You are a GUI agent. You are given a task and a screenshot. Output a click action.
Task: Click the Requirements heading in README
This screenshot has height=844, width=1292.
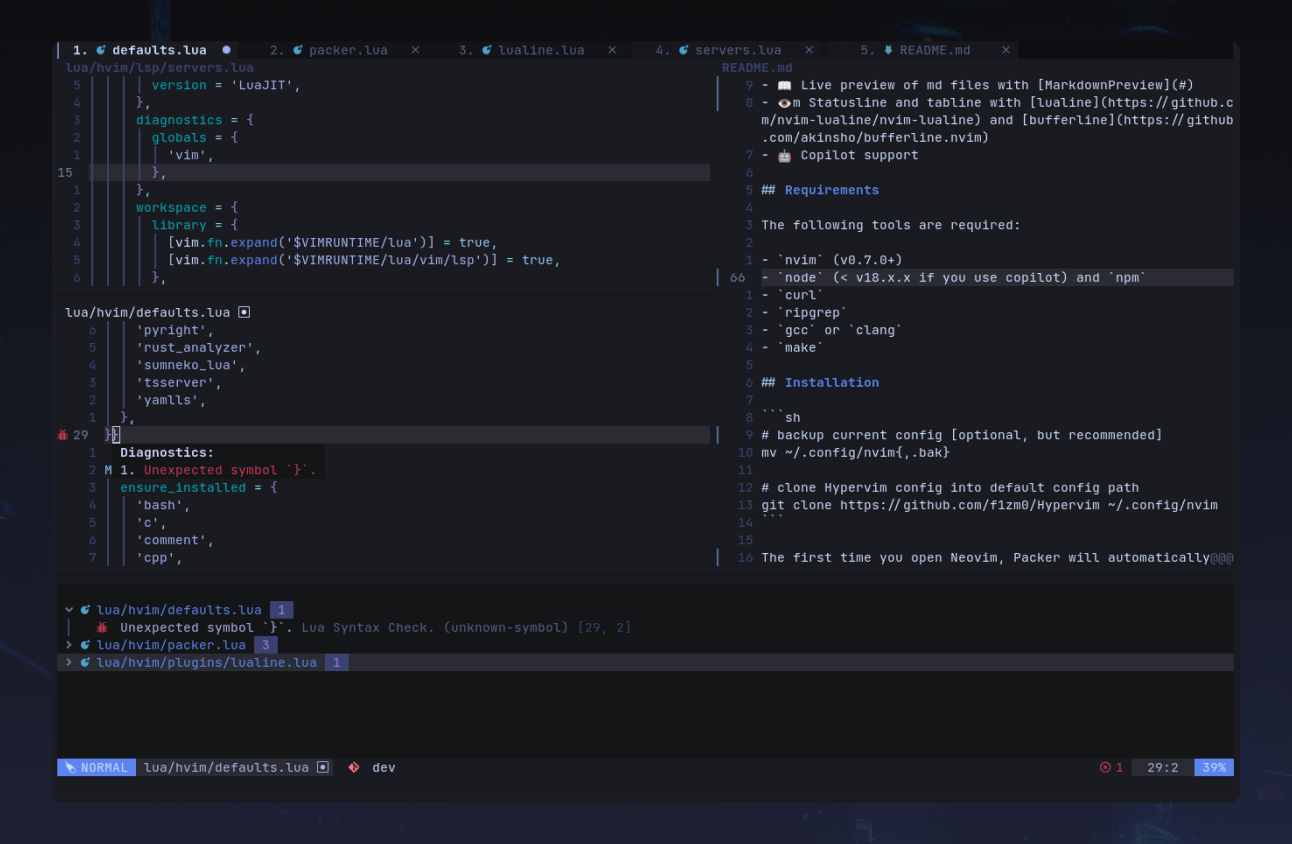[832, 190]
